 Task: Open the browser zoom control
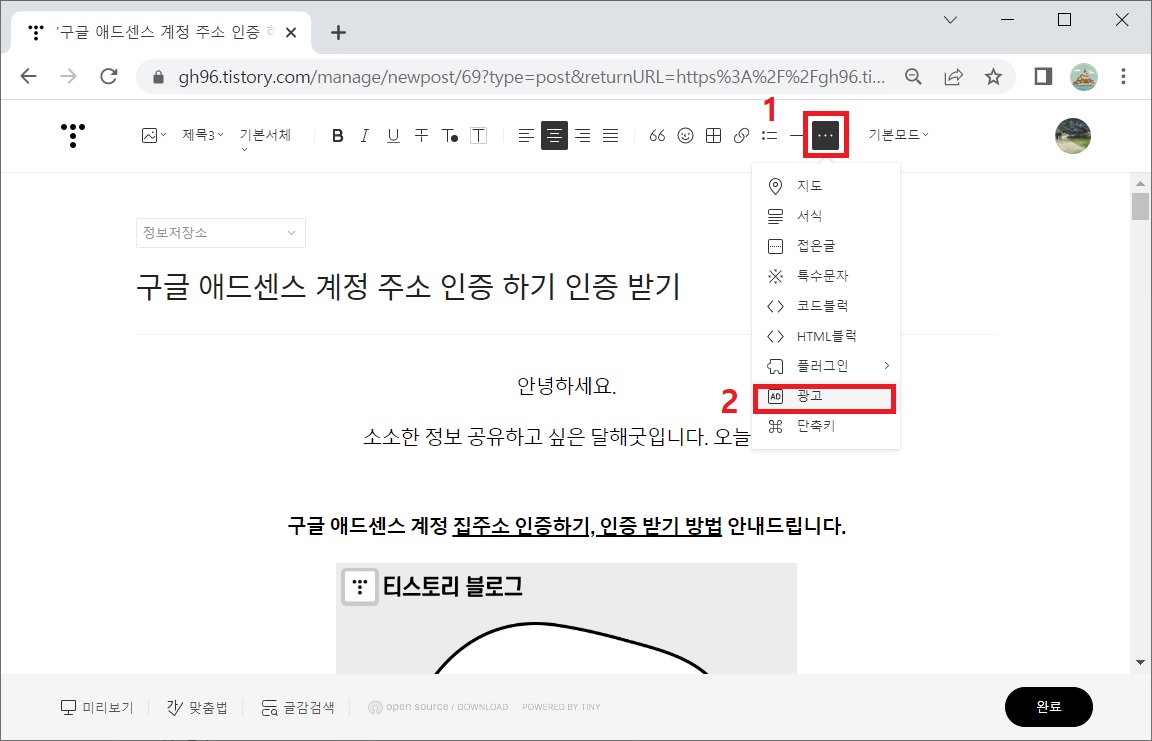coord(913,76)
